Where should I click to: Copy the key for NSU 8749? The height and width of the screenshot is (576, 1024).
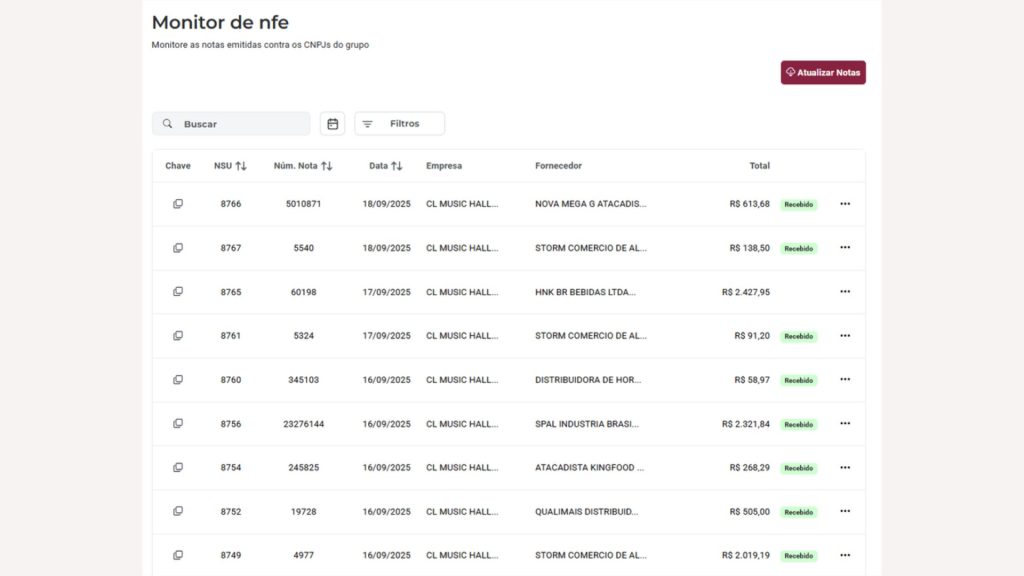[x=178, y=555]
